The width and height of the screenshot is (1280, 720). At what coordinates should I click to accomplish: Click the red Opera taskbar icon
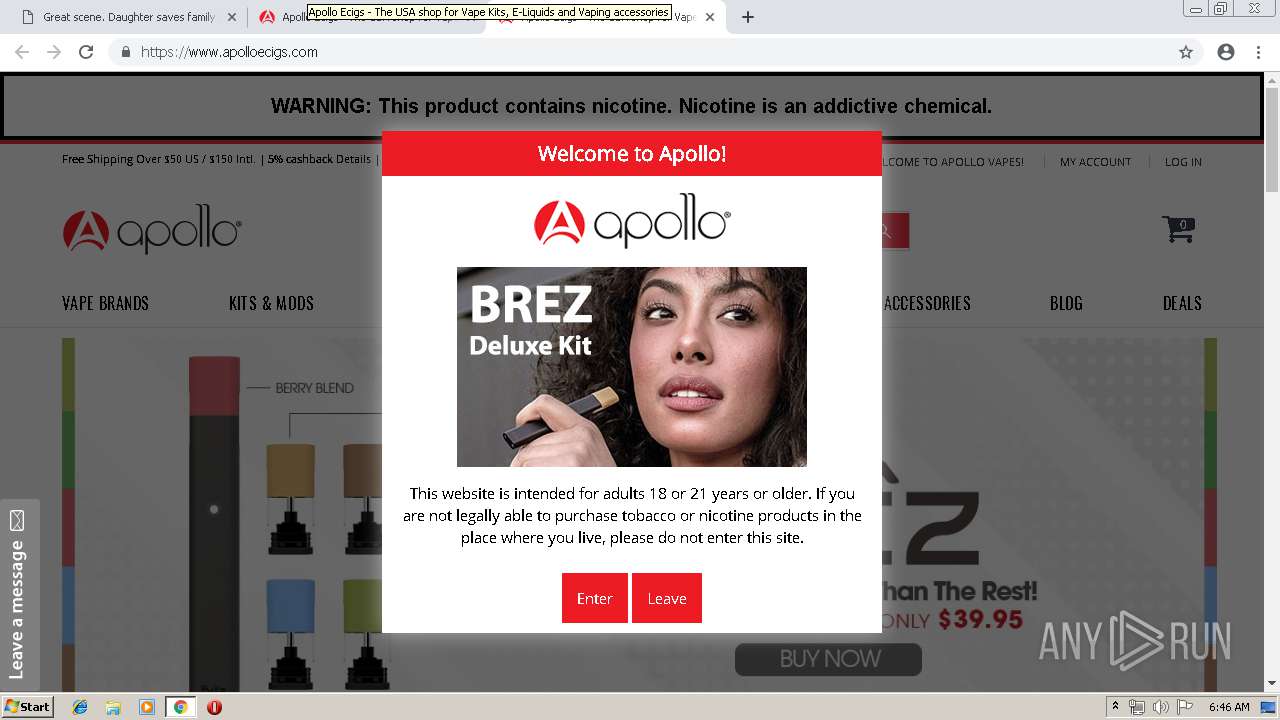point(214,707)
